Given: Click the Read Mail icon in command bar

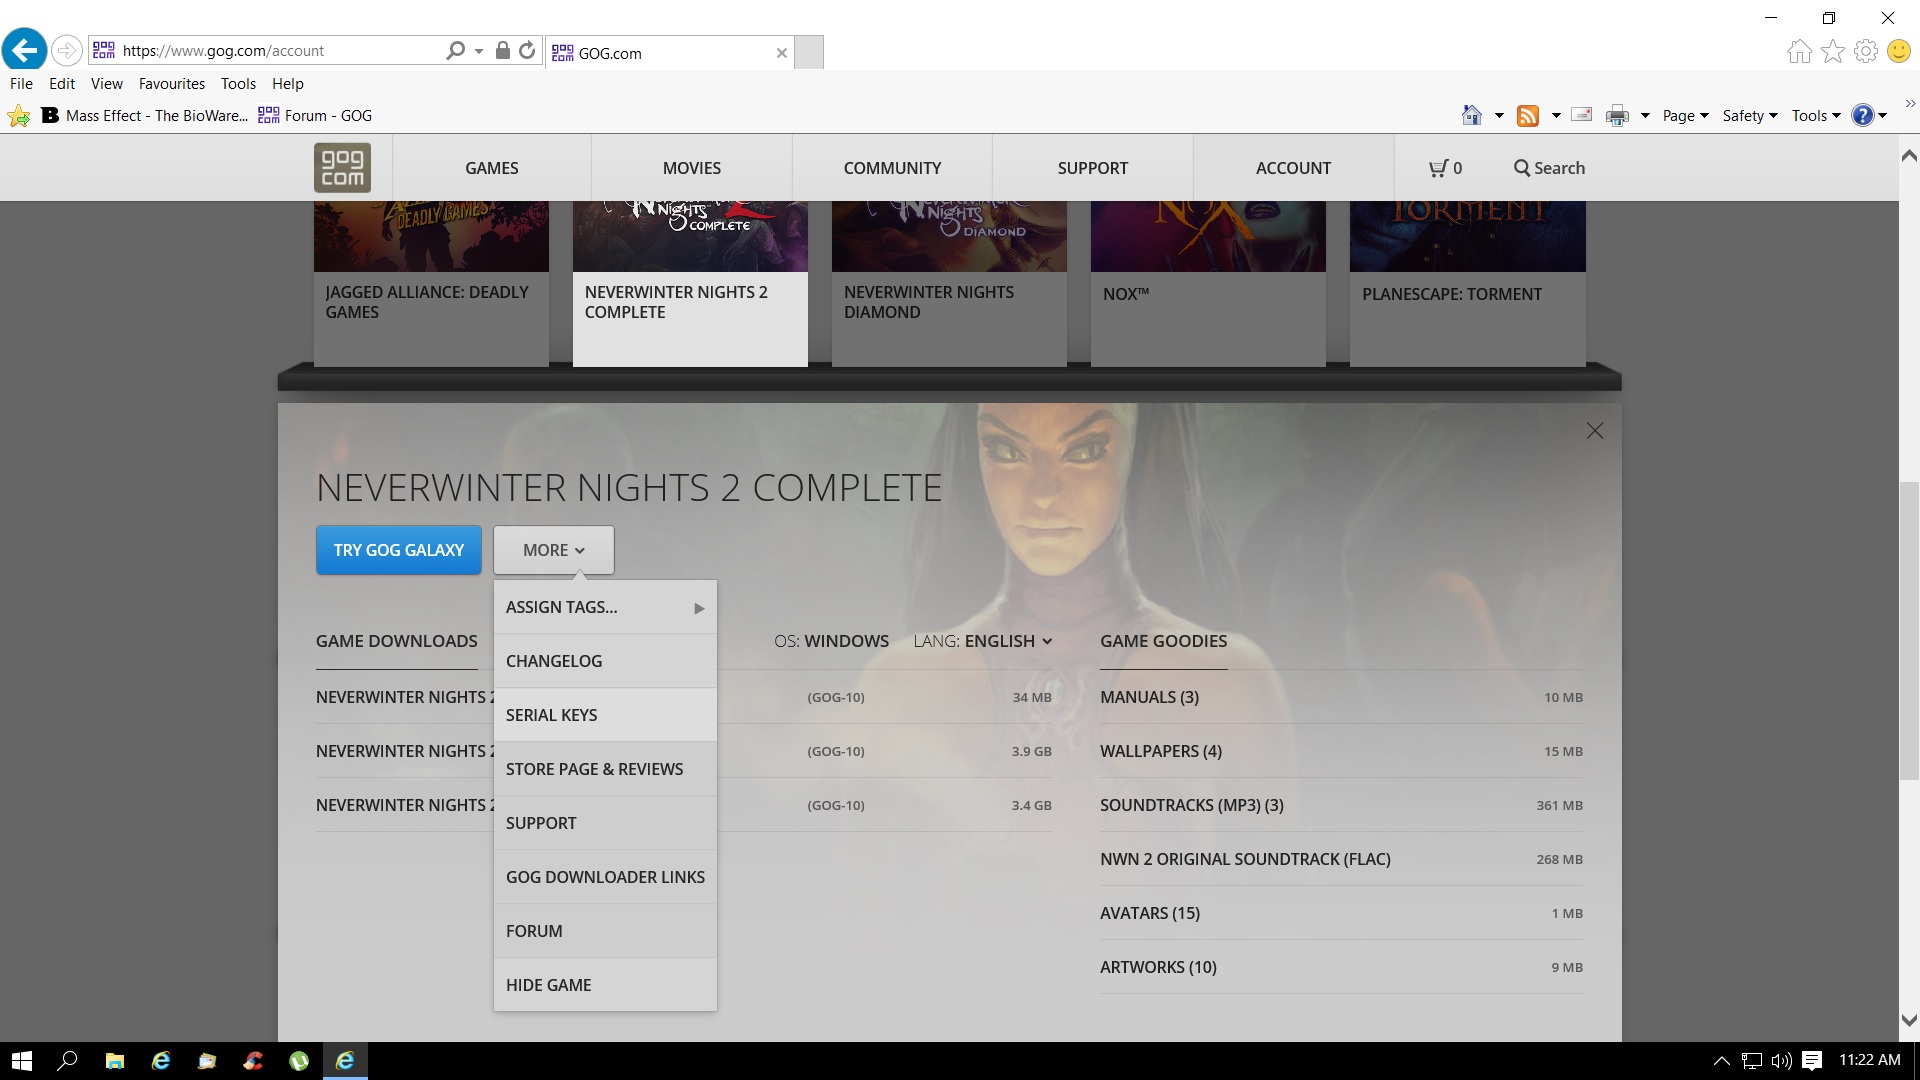Looking at the screenshot, I should tap(1582, 115).
